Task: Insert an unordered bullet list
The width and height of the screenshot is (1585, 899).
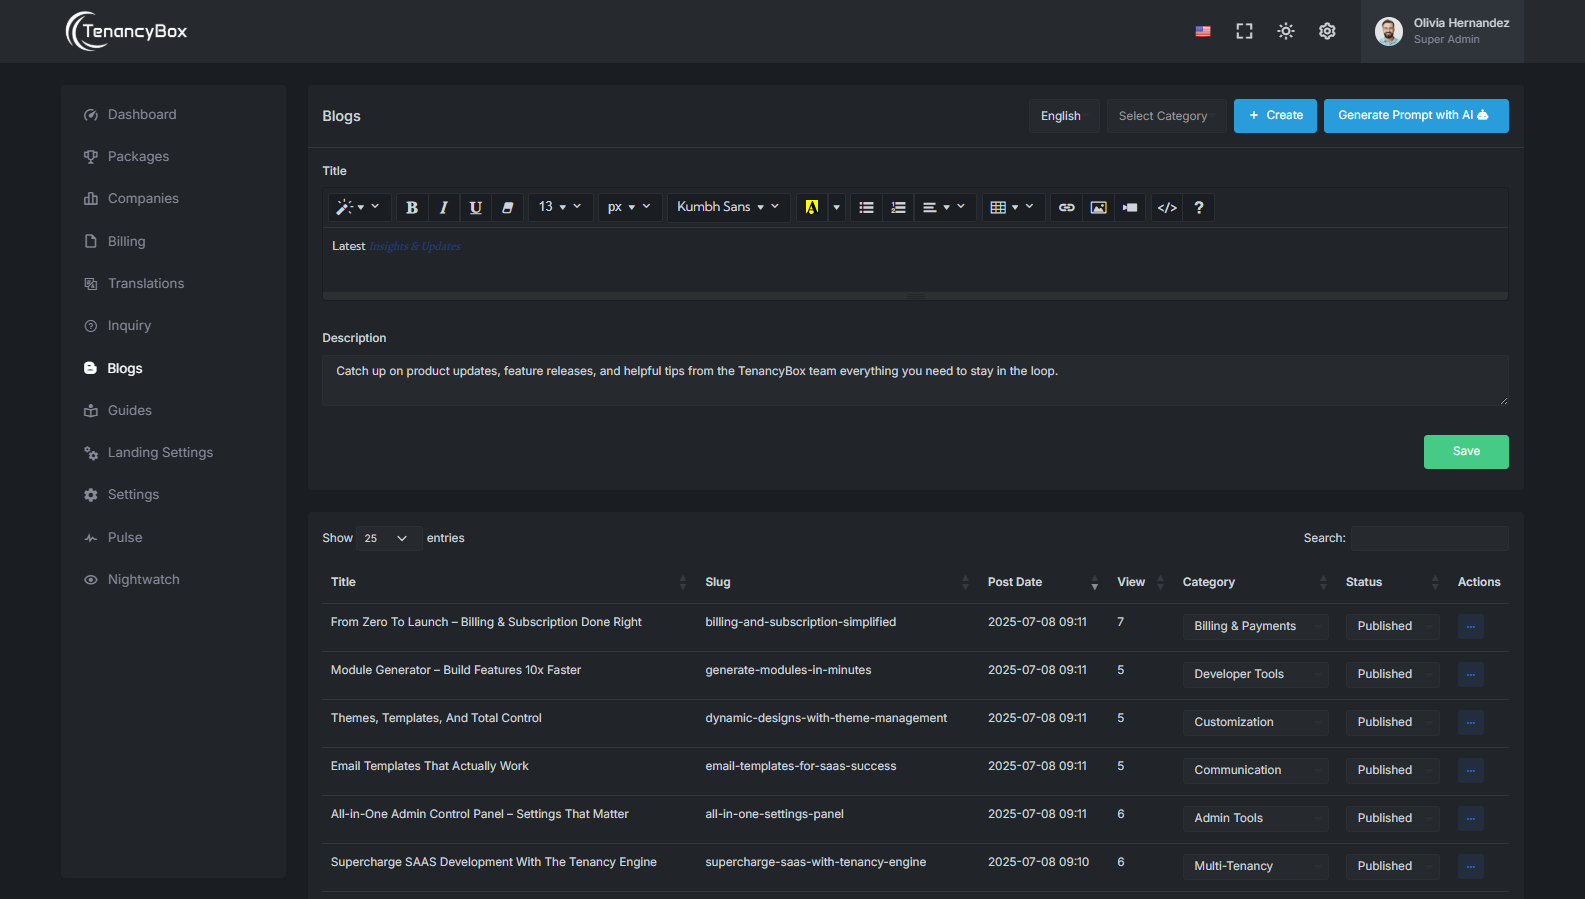Action: coord(867,207)
